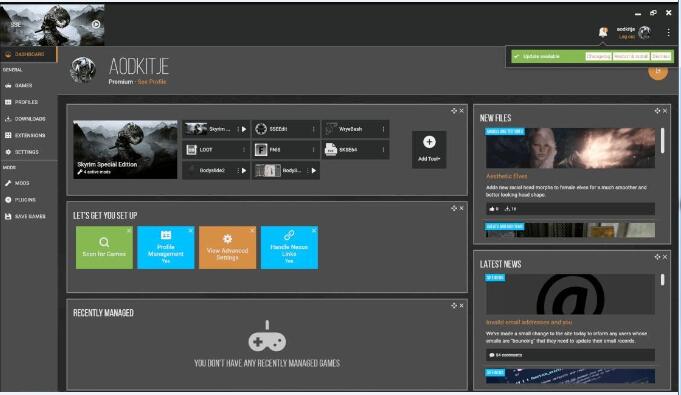681x395 pixels.
Task: Click the Wrye Bash tool icon
Action: pos(331,129)
